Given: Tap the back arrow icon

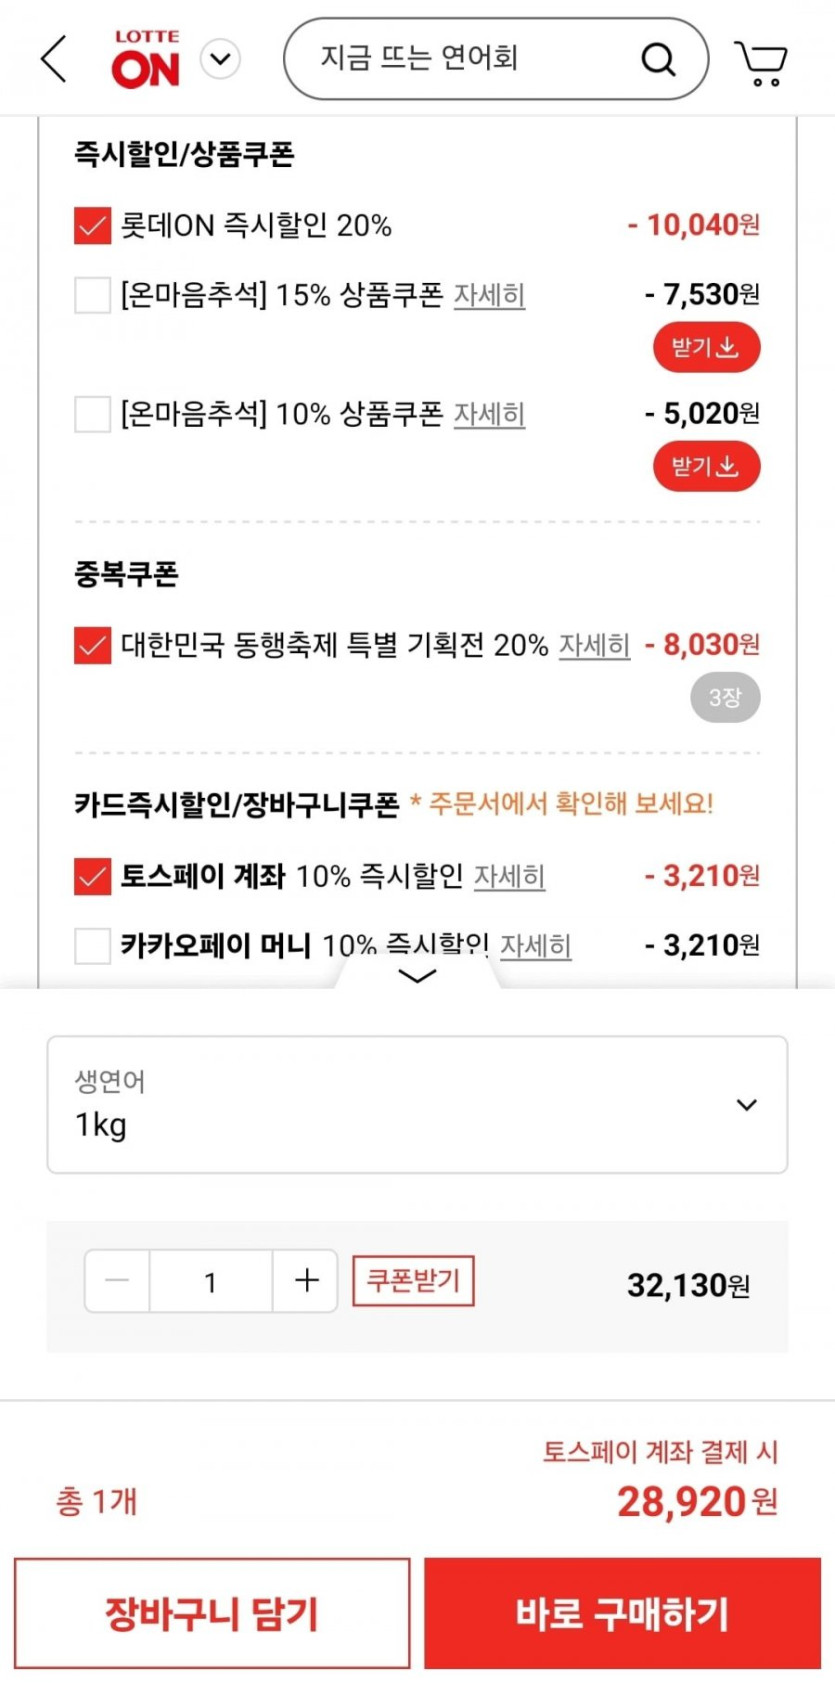Looking at the screenshot, I should click(x=55, y=59).
